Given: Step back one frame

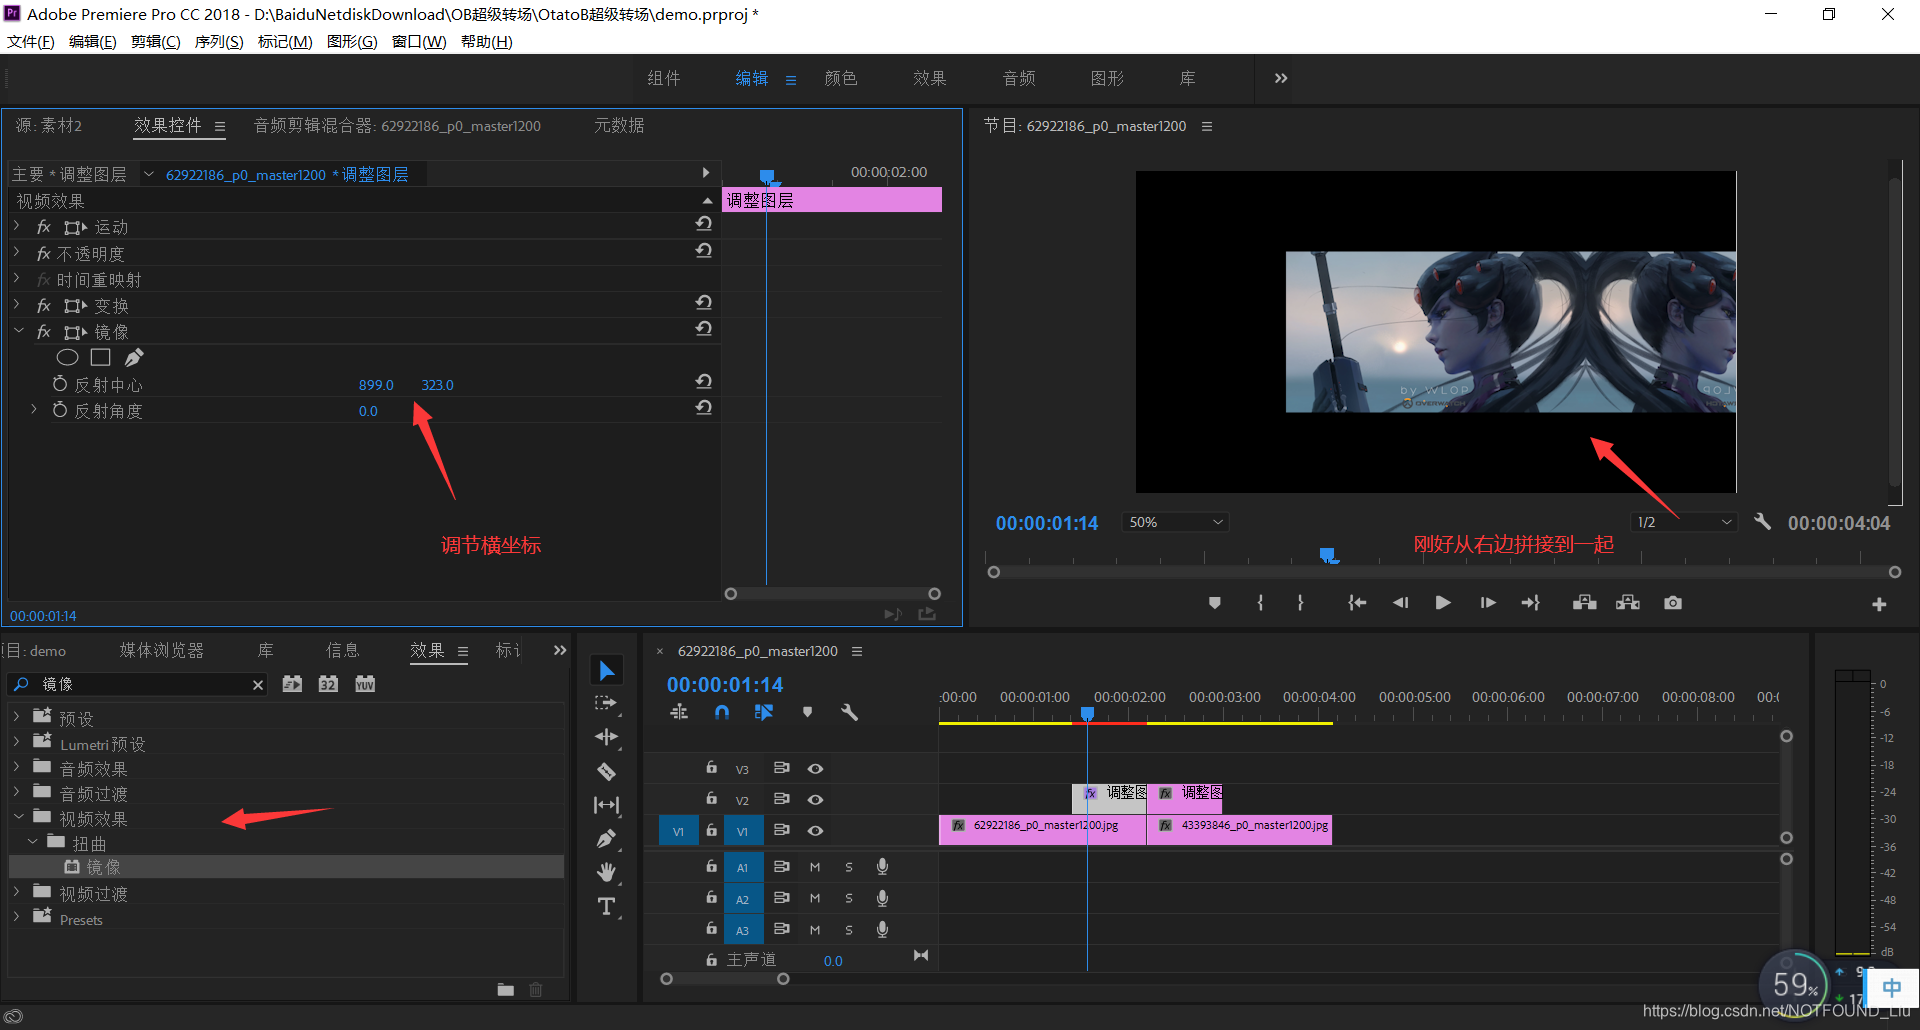Looking at the screenshot, I should 1400,603.
